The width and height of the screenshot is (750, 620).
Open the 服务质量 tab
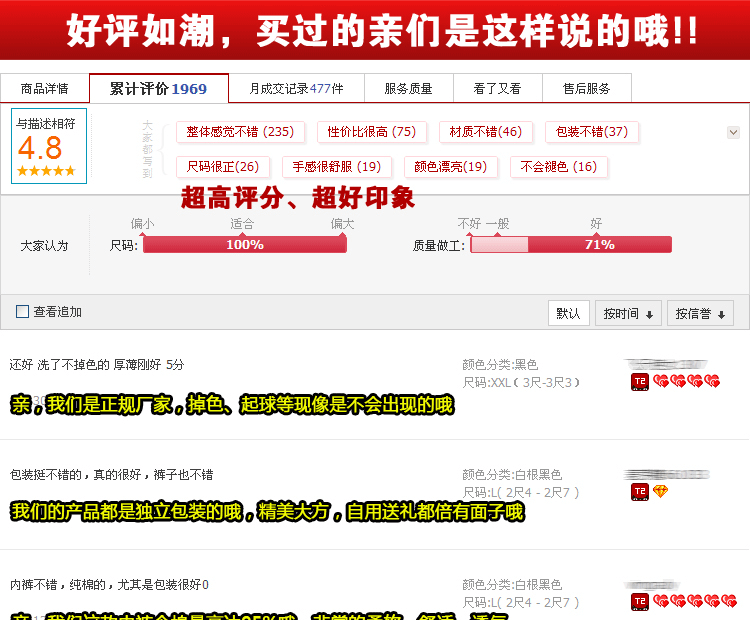pos(408,89)
